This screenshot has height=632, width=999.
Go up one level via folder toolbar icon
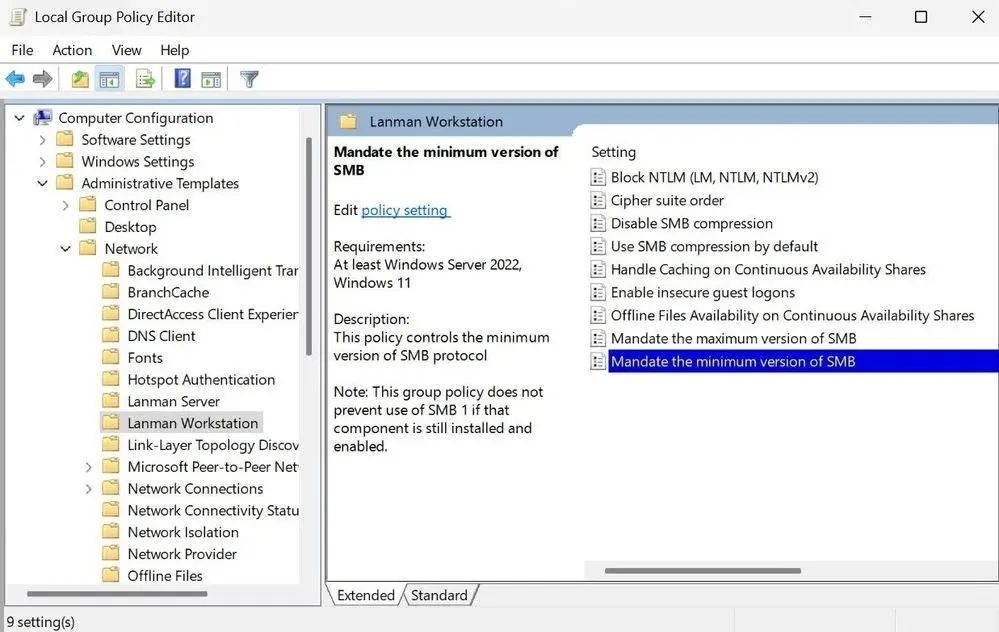click(x=80, y=79)
